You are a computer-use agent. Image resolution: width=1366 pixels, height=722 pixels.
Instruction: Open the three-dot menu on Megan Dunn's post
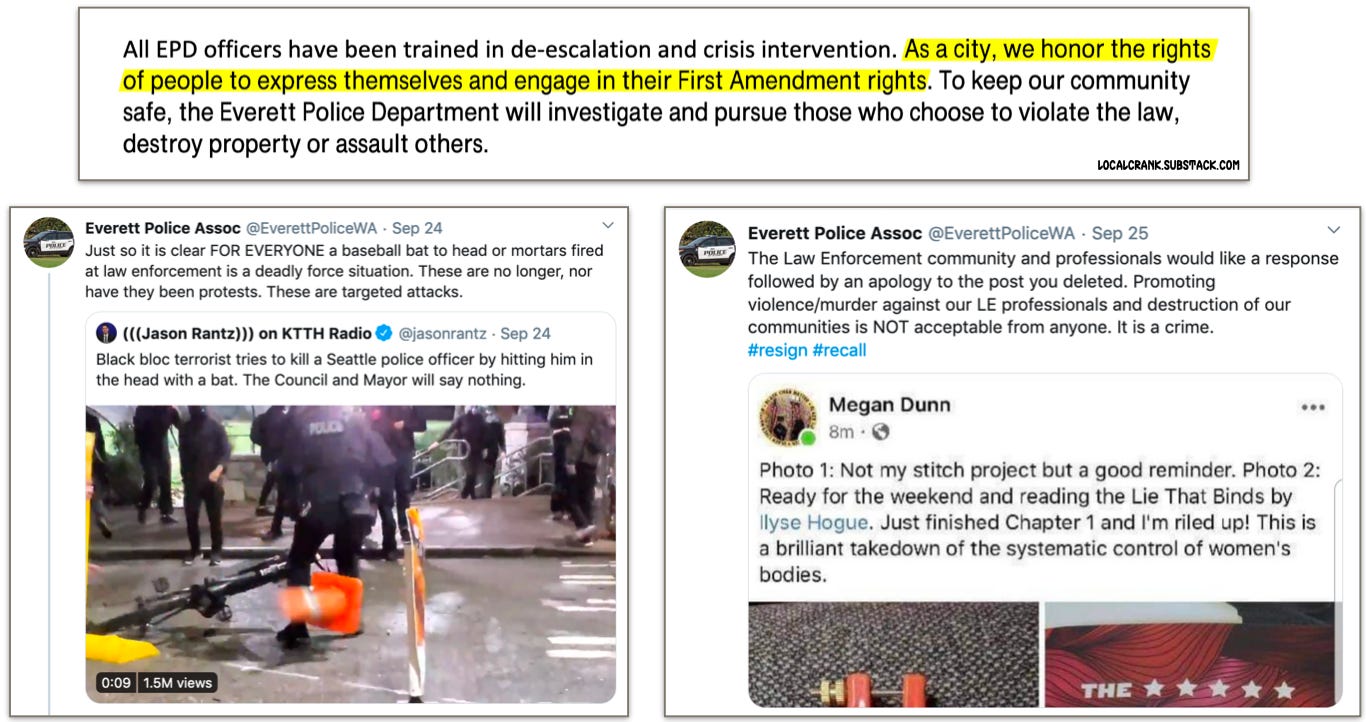coord(1311,407)
